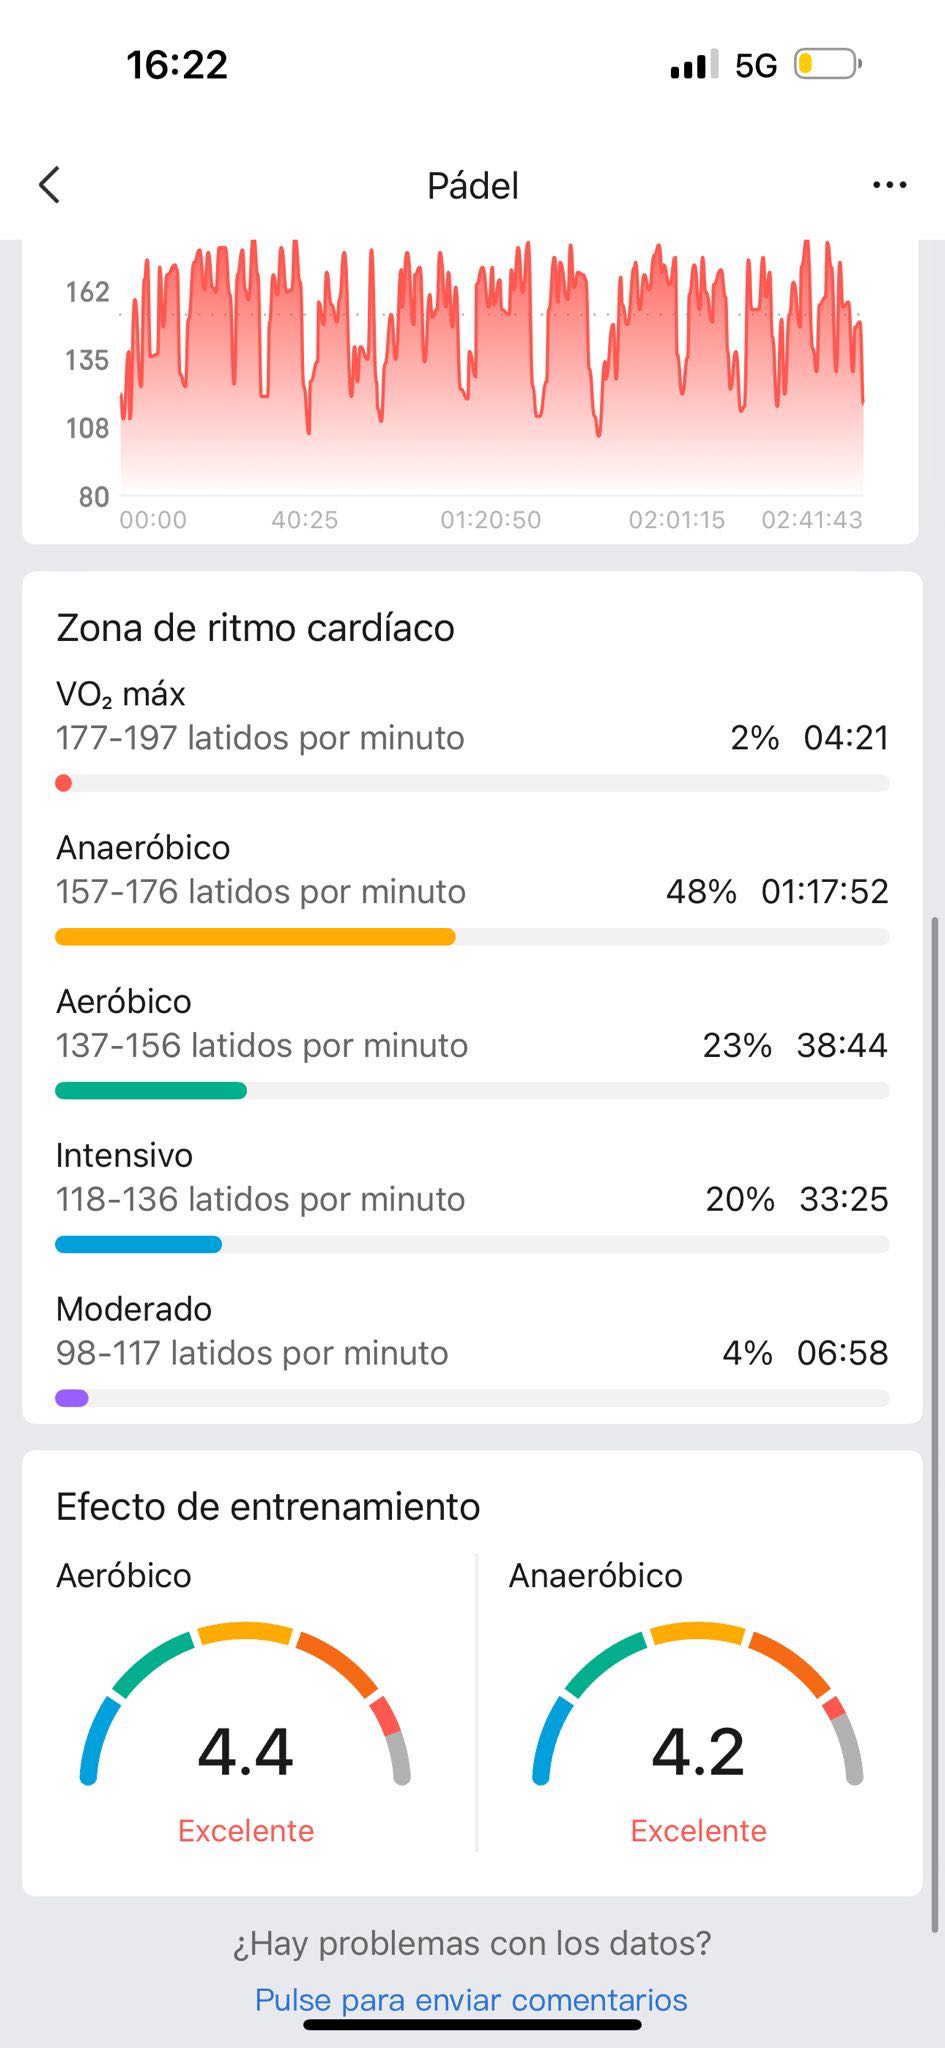
Task: Click the orange Anaeróbico zone bar
Action: click(x=255, y=937)
